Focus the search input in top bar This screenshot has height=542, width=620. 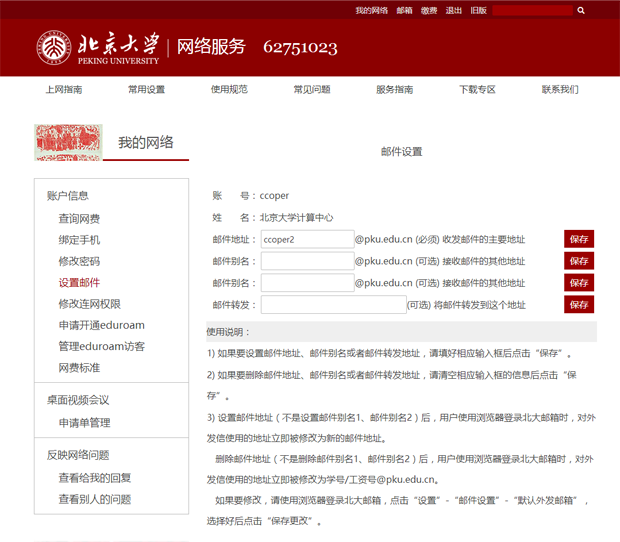coord(532,10)
